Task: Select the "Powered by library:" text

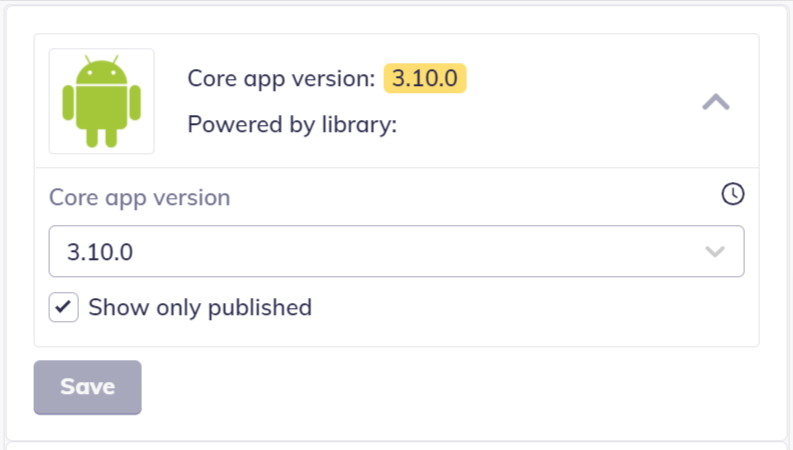Action: point(292,125)
